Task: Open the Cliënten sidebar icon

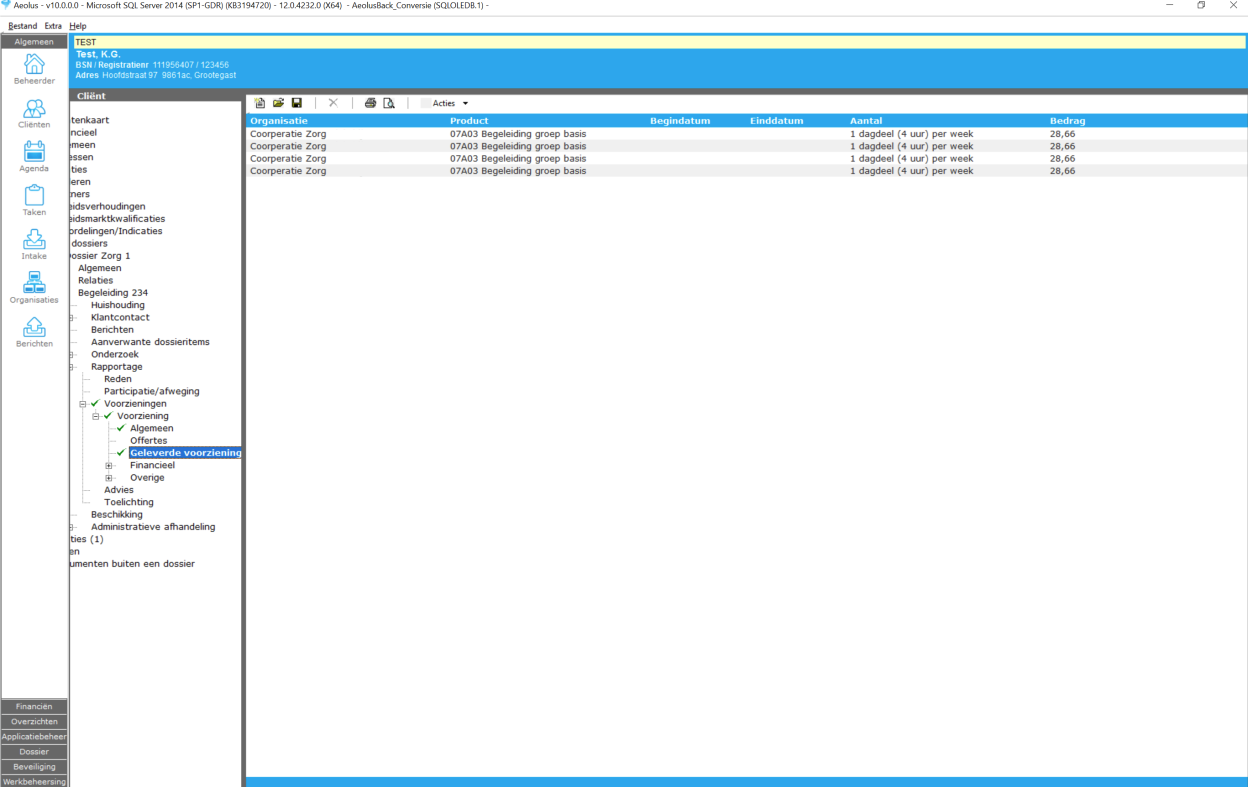Action: coord(34,113)
